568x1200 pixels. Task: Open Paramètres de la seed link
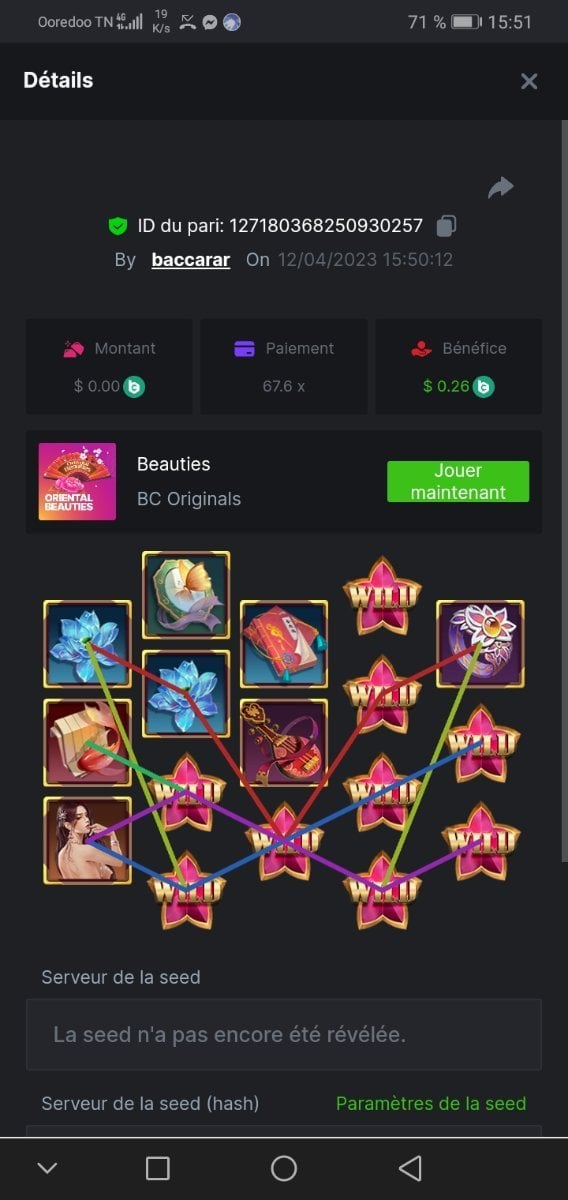click(431, 1103)
